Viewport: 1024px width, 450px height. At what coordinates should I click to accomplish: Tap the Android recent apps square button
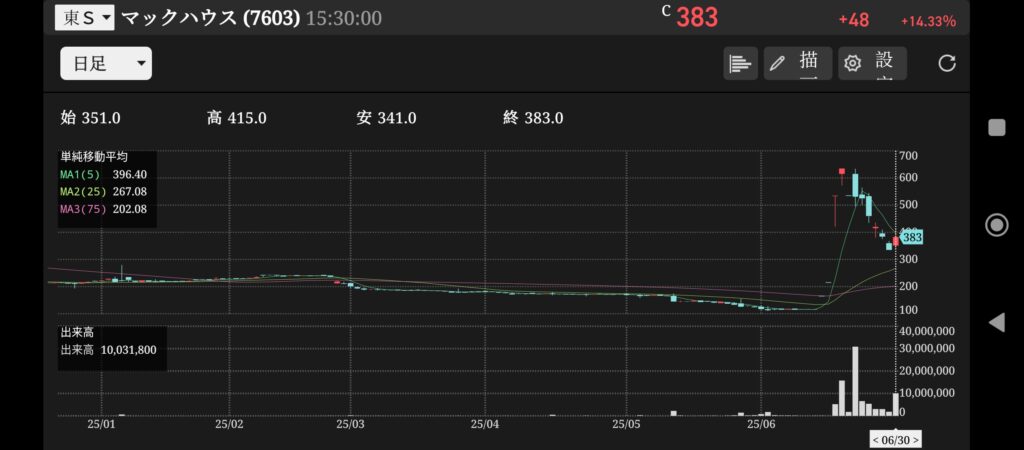pos(997,127)
